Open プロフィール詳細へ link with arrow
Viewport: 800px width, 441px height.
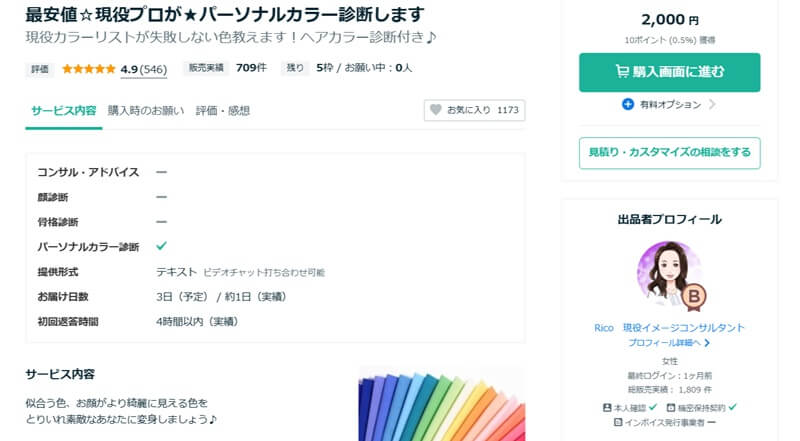[669, 343]
